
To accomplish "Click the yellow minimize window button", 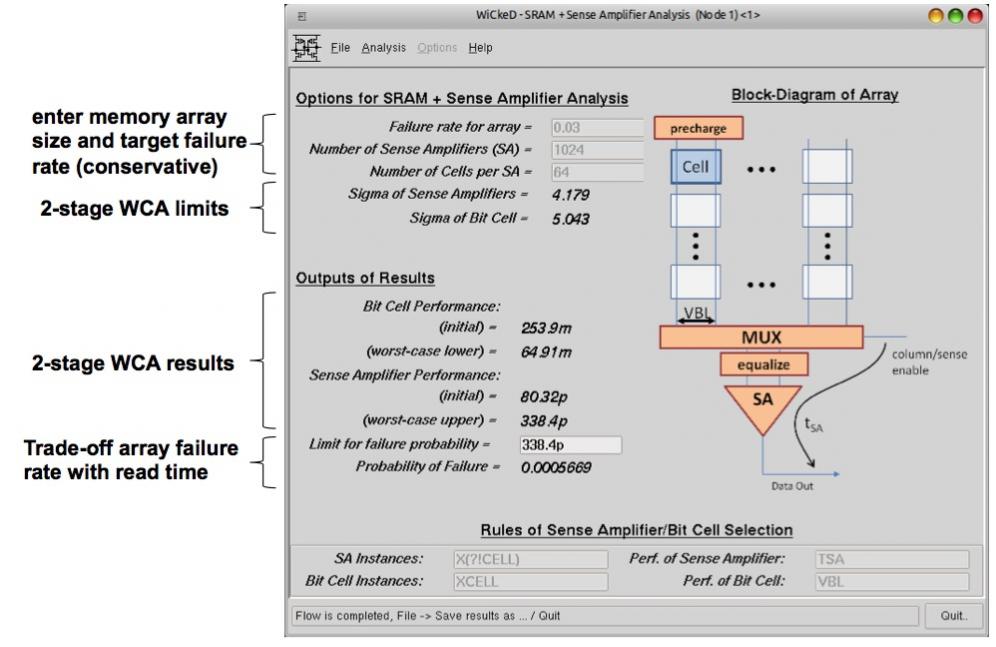I will pos(936,17).
